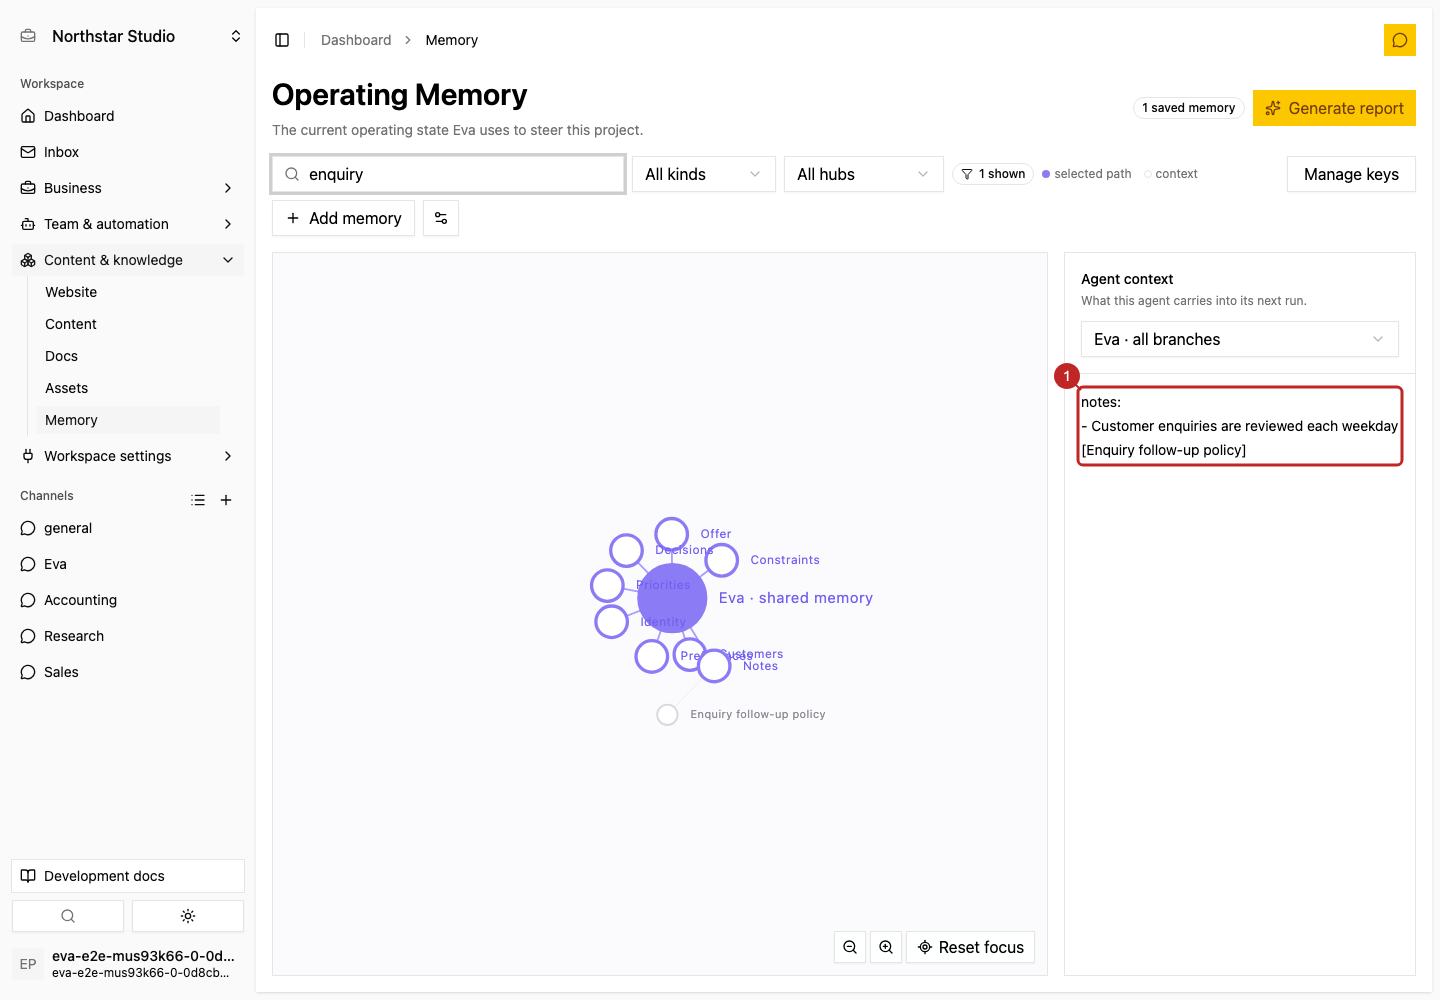This screenshot has height=1000, width=1440.
Task: Open the Assets page
Action: [128, 388]
